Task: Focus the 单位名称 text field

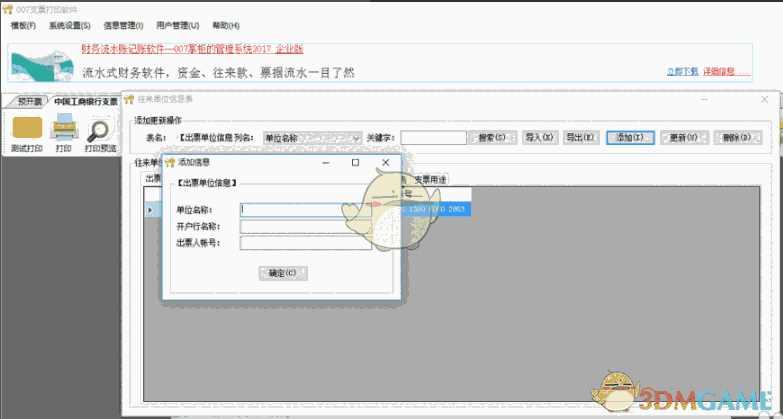Action: pyautogui.click(x=305, y=210)
